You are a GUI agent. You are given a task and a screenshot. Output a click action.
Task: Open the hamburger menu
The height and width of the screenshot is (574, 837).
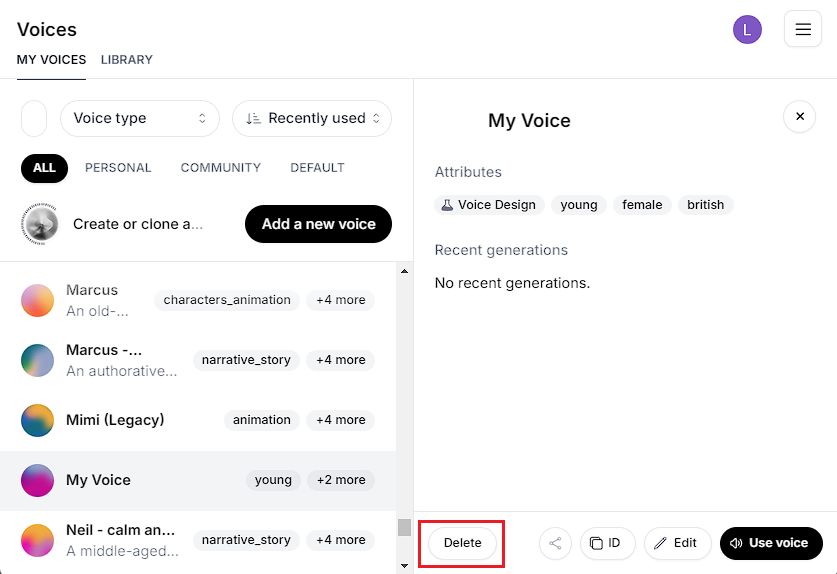[802, 29]
